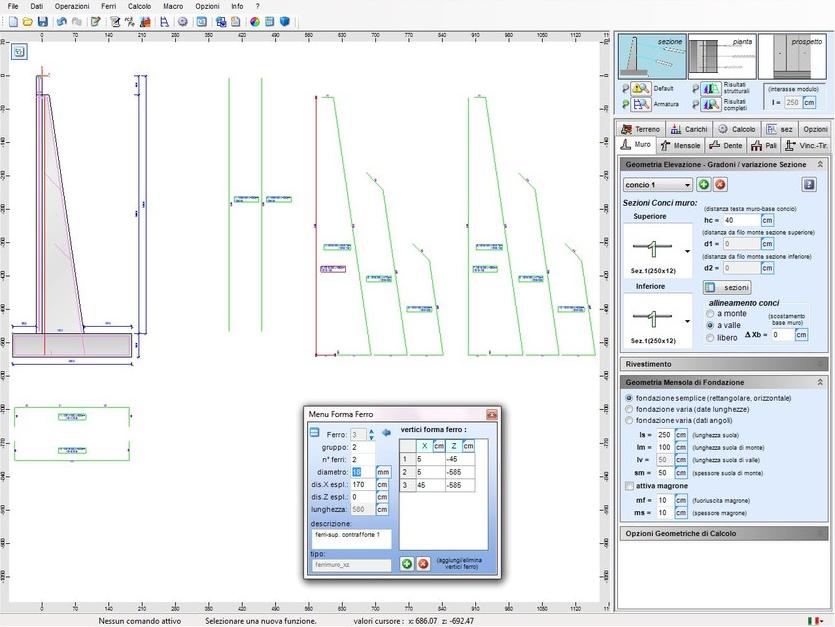Switch to the pianta view thumbnail
This screenshot has height=627, width=835.
click(x=721, y=57)
